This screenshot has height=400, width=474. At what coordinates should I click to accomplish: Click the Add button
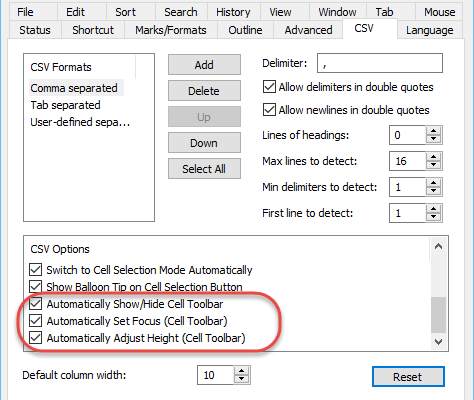click(204, 65)
